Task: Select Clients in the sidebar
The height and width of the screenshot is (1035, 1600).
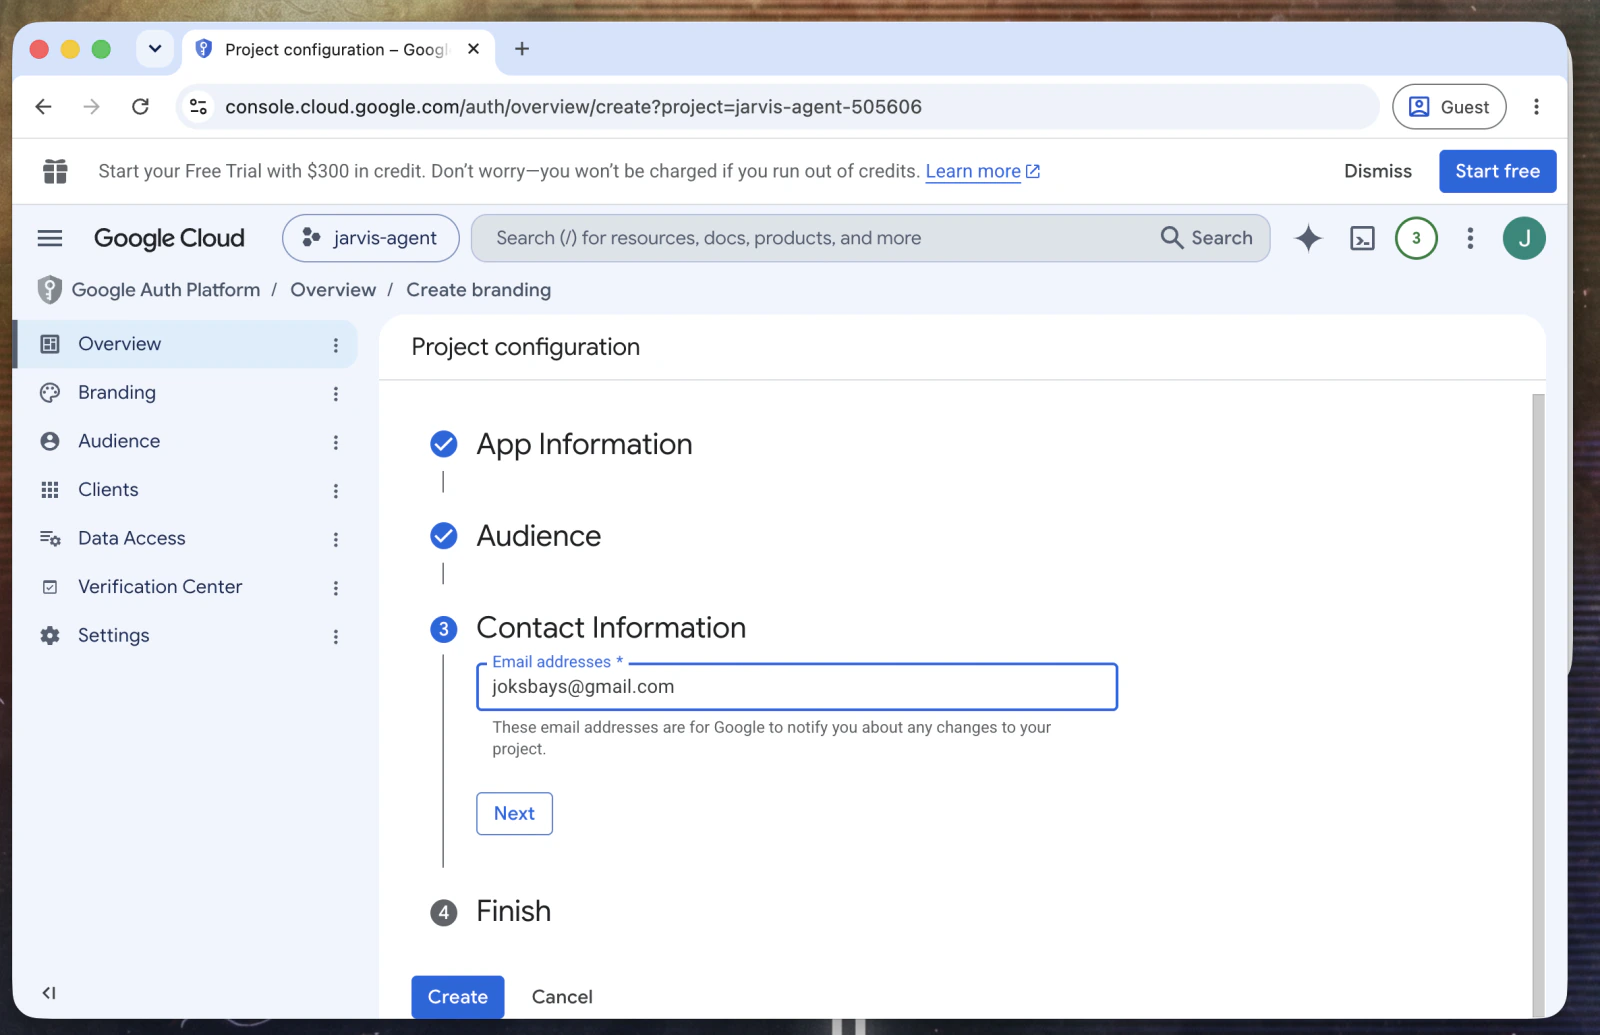Action: point(187,490)
